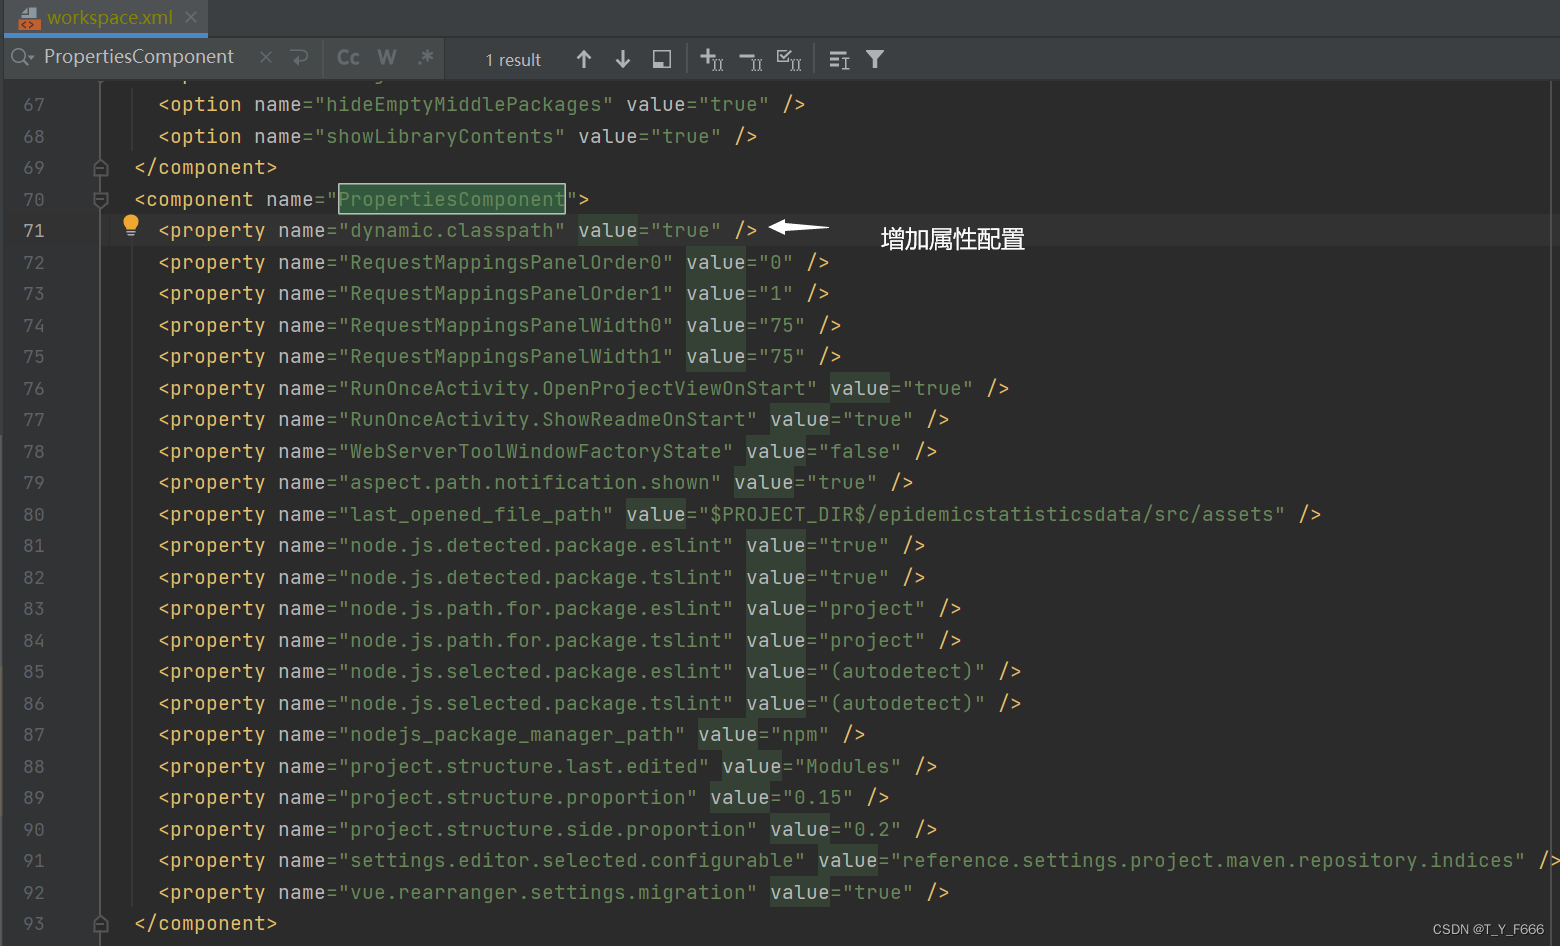Click "RunOnceActivity.ShowReadmeOnStart" text

coord(548,419)
